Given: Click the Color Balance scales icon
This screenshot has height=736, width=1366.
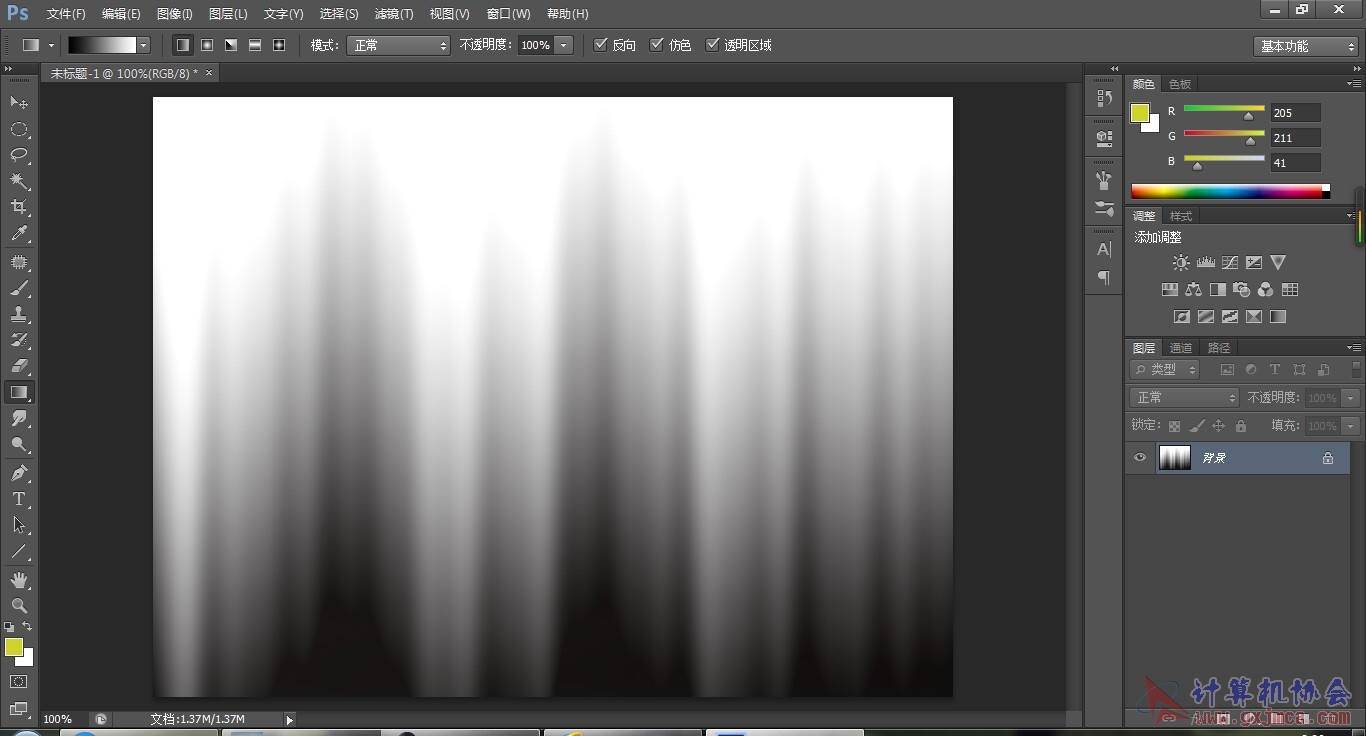Looking at the screenshot, I should click(1193, 290).
